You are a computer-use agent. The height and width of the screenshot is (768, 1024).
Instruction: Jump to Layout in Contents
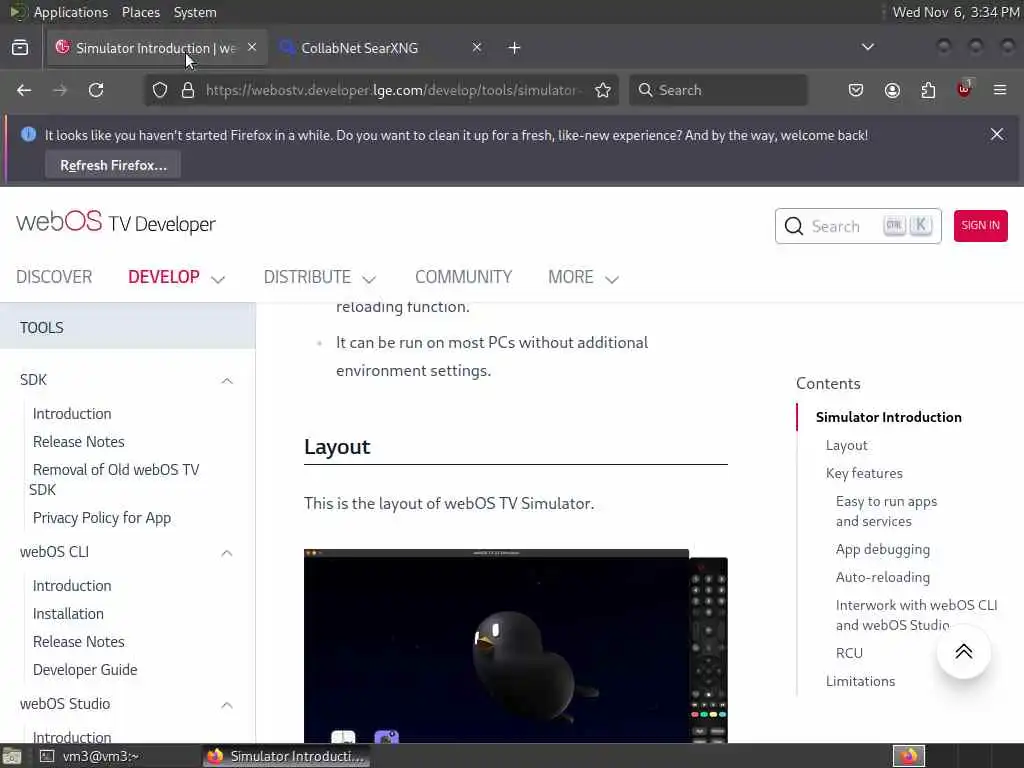846,445
